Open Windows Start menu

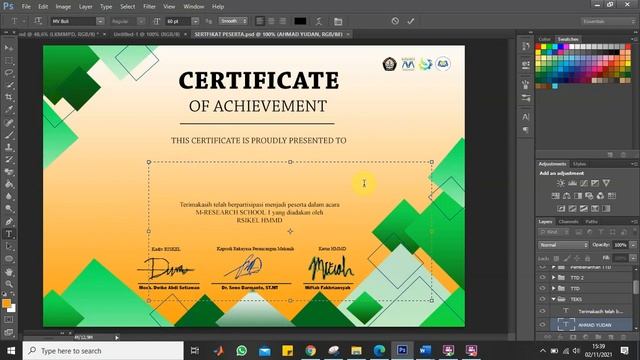click(11, 351)
